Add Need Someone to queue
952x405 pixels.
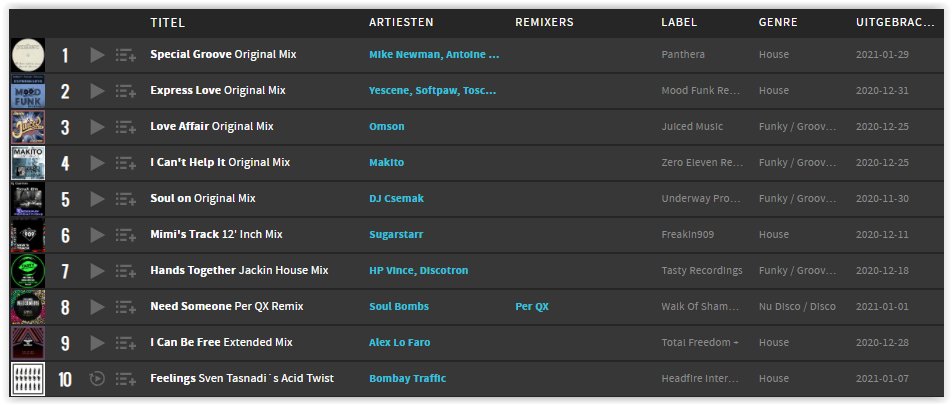(x=126, y=307)
